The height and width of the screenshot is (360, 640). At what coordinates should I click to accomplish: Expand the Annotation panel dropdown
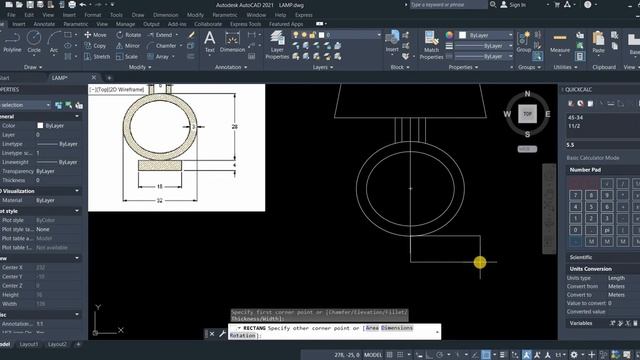231,67
